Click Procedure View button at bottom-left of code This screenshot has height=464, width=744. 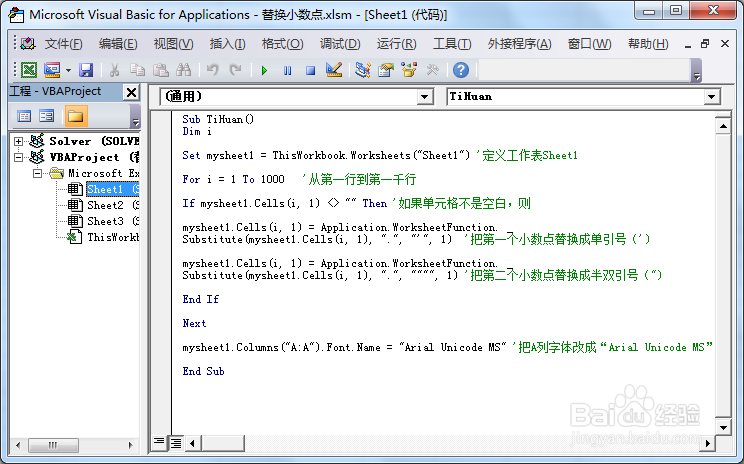point(159,442)
